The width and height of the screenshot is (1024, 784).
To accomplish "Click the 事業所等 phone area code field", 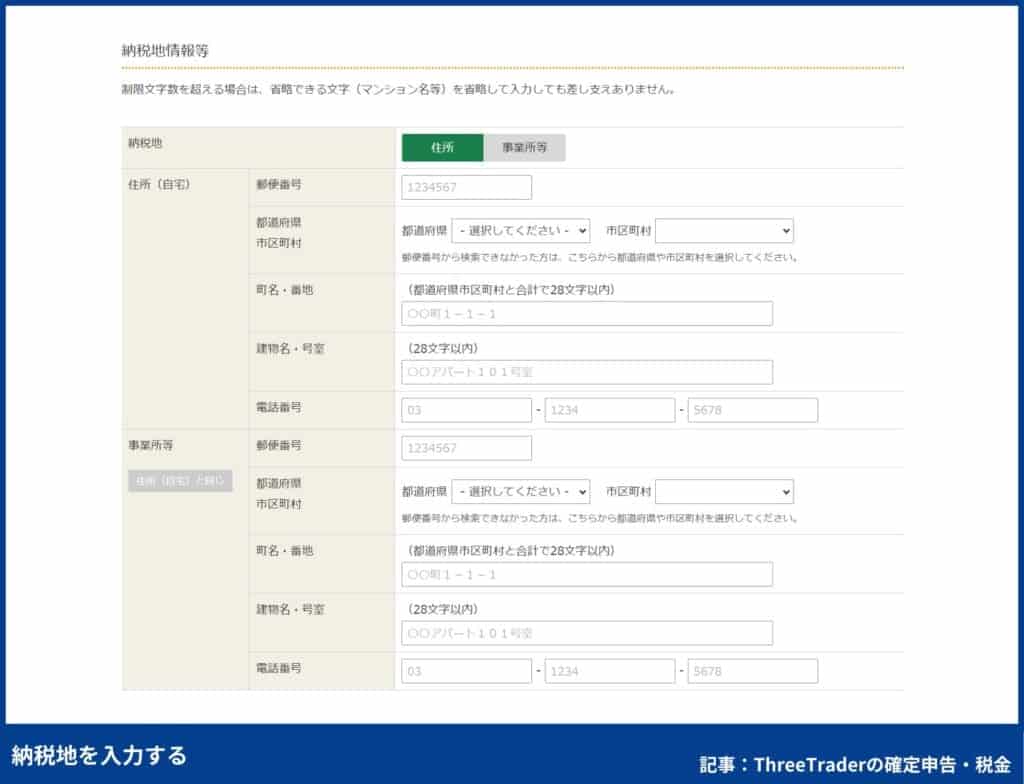I will coord(466,671).
